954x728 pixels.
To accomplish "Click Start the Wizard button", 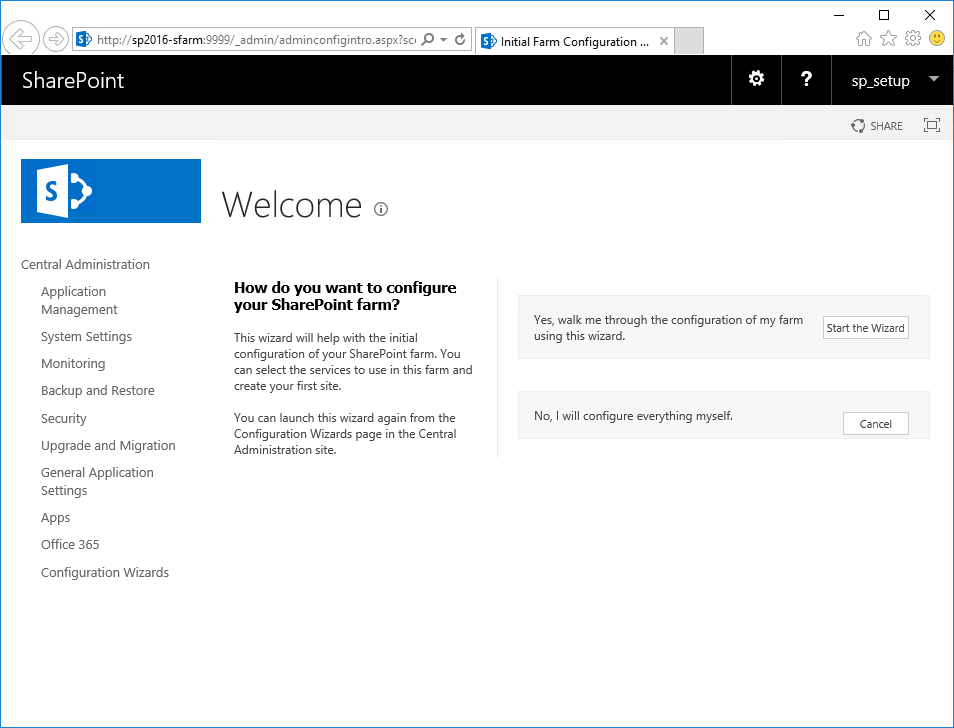I will point(865,328).
